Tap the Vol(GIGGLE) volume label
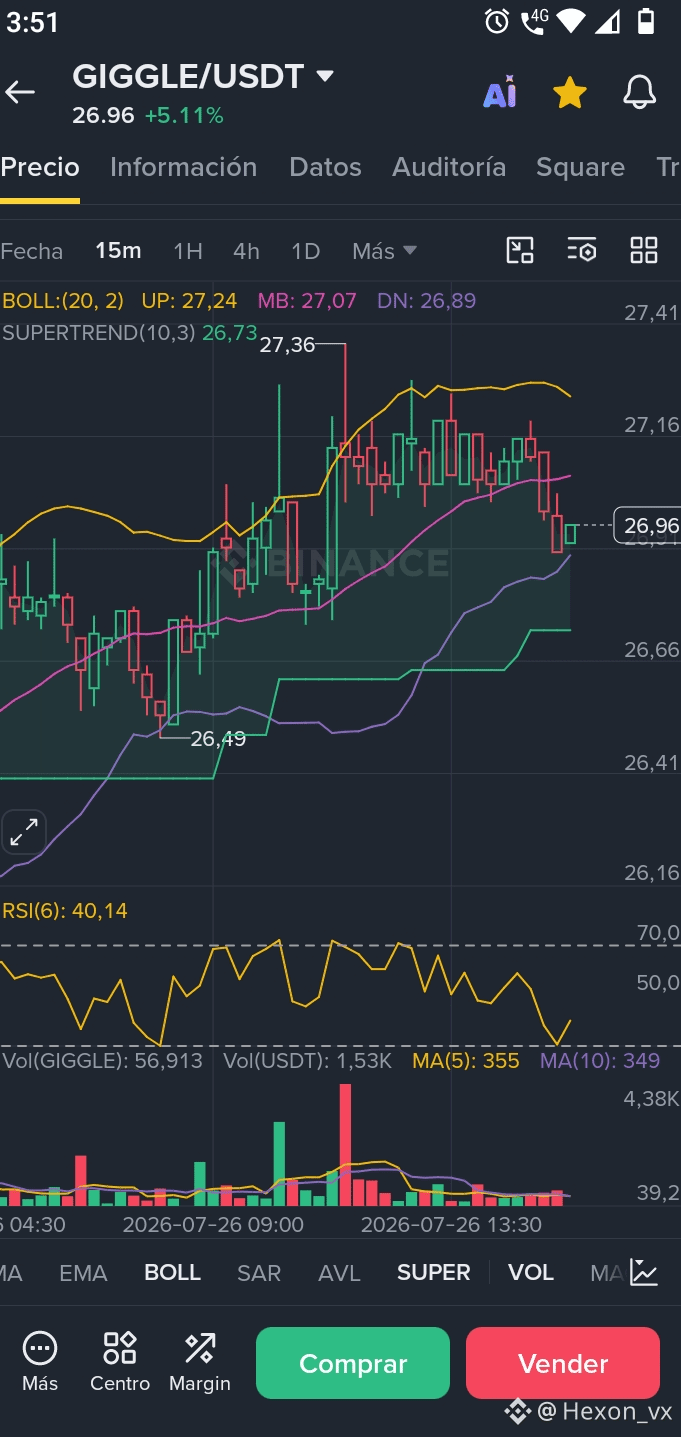This screenshot has height=1437, width=681. tap(102, 1061)
